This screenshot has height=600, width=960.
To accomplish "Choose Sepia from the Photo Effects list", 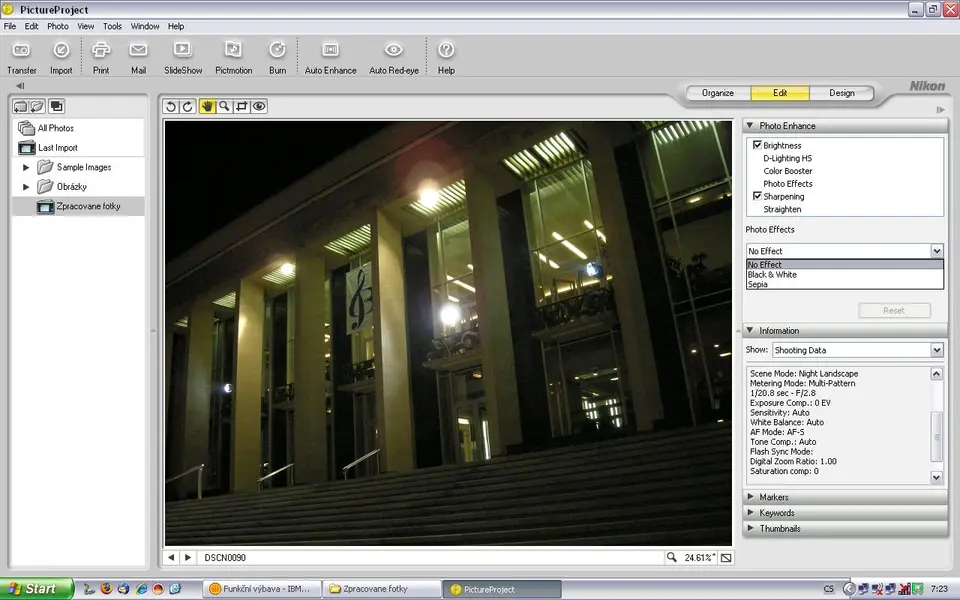I will click(x=758, y=285).
